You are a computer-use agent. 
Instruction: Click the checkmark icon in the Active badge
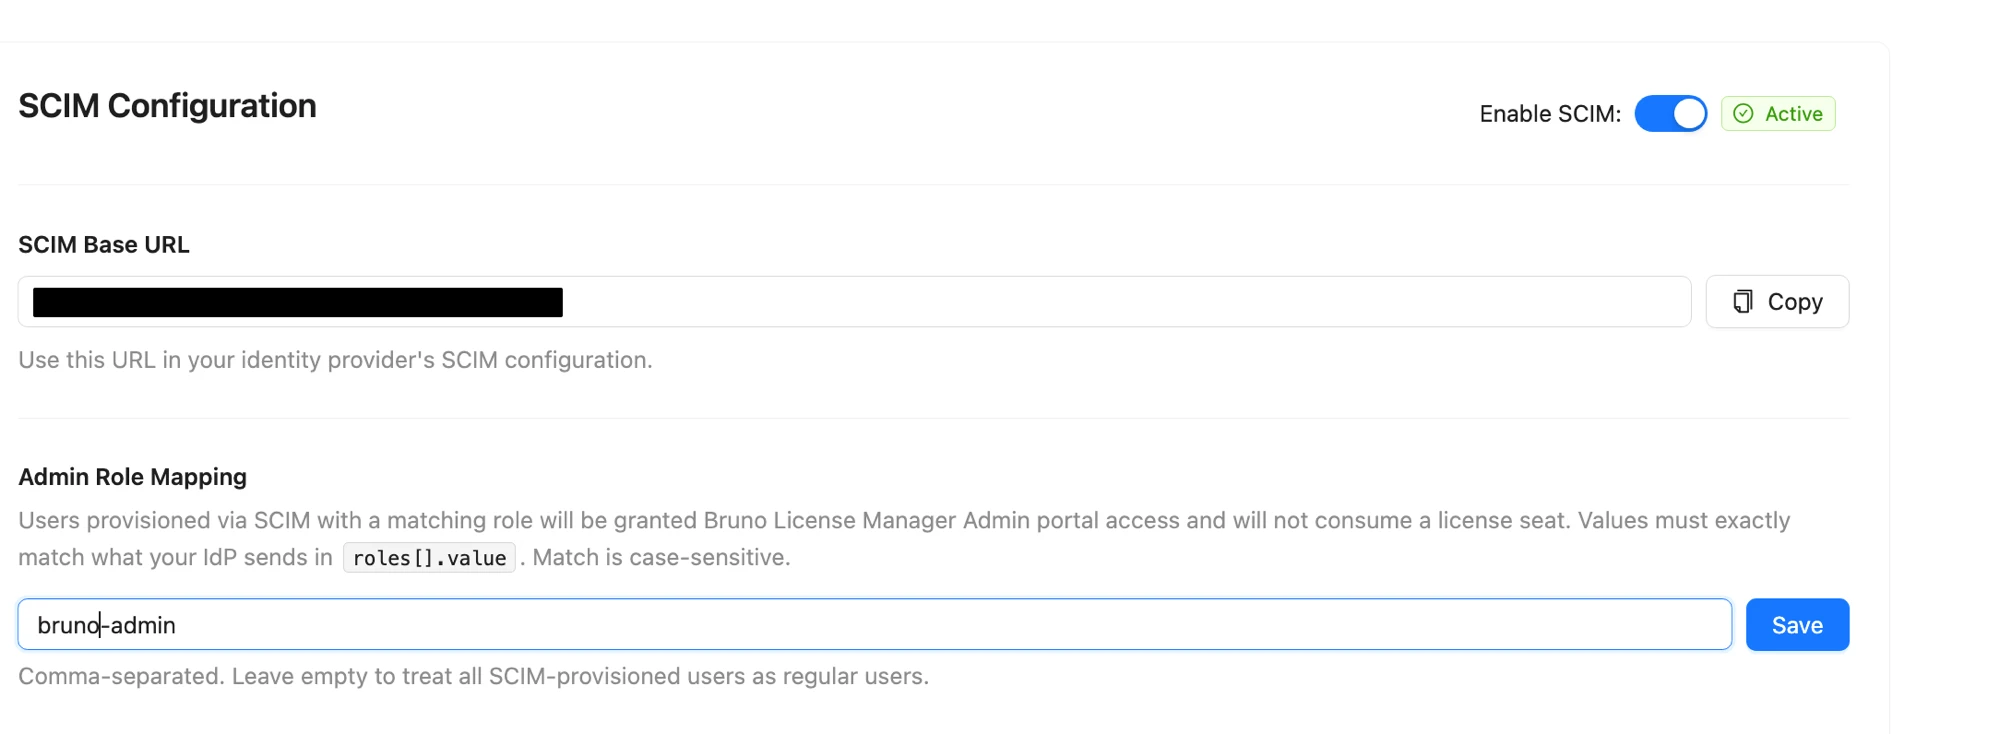click(1743, 114)
